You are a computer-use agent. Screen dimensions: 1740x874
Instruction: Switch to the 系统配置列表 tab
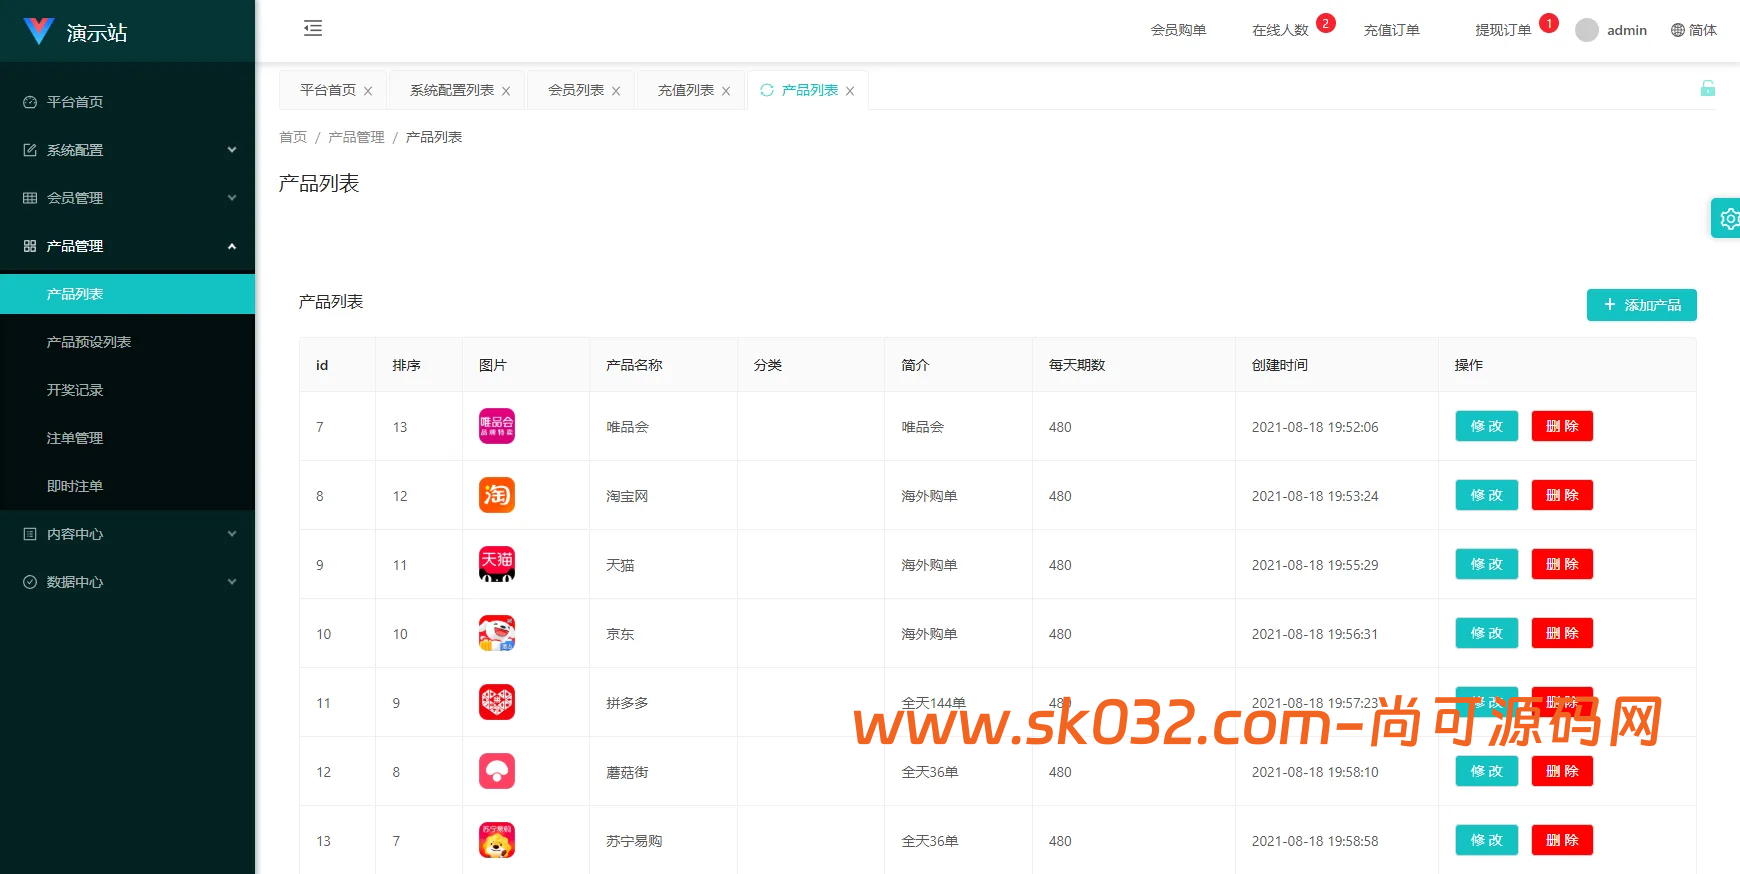[452, 90]
